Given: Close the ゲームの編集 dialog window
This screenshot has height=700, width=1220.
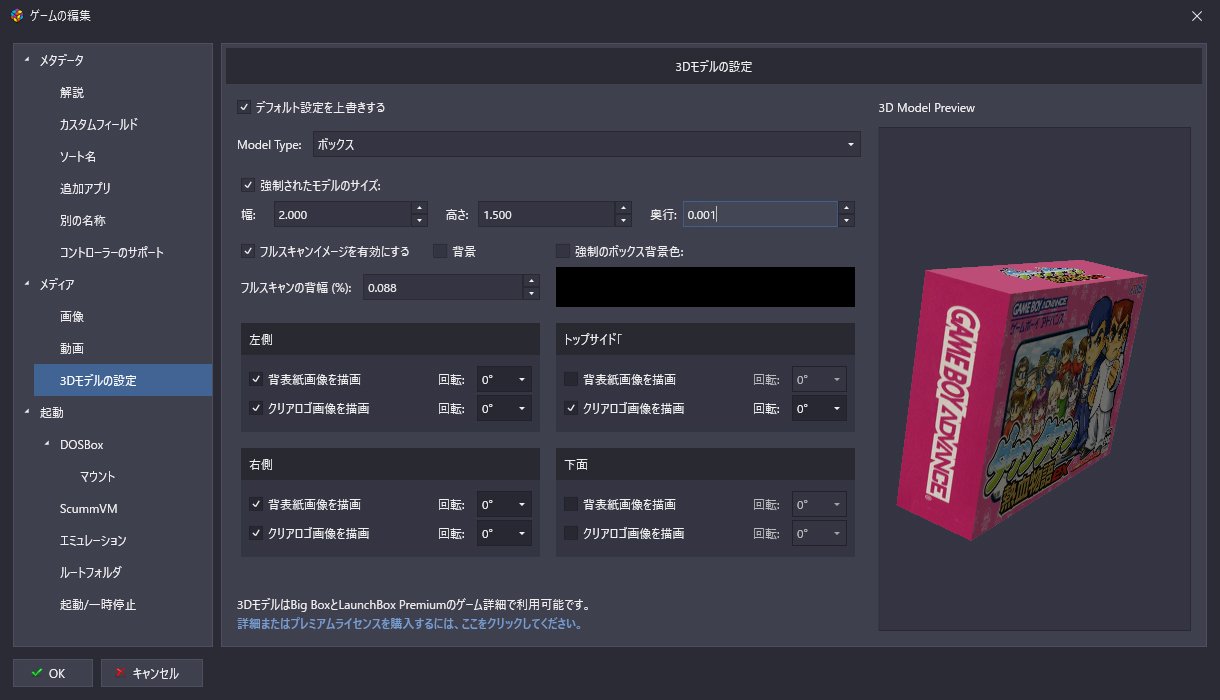Looking at the screenshot, I should click(1197, 15).
